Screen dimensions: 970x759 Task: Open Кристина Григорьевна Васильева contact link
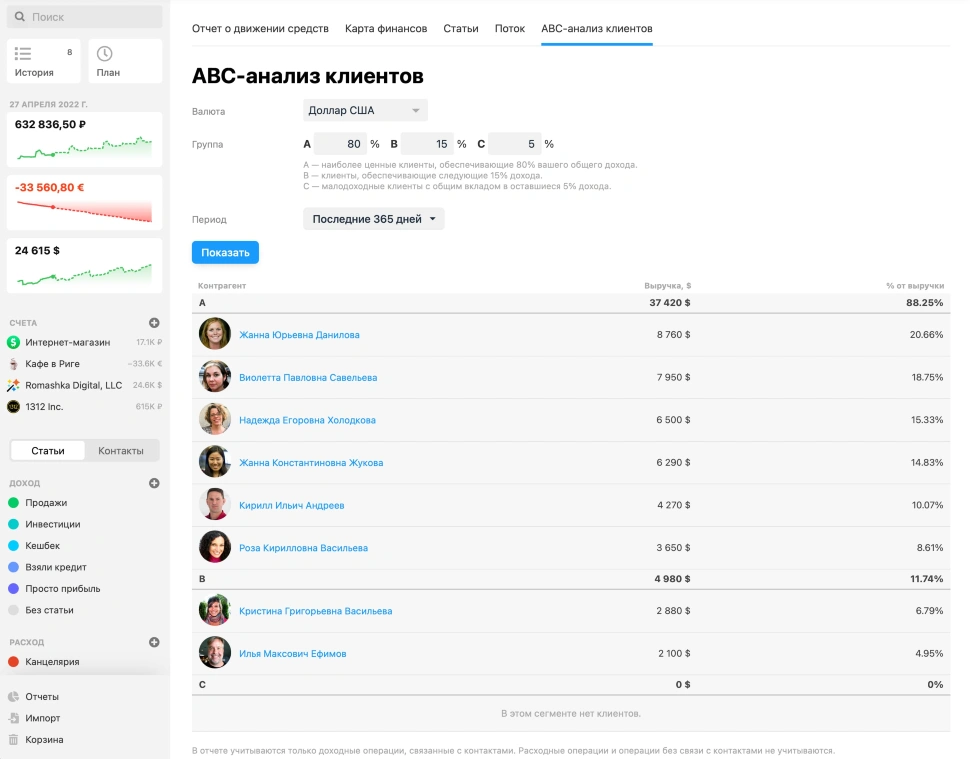tap(315, 611)
